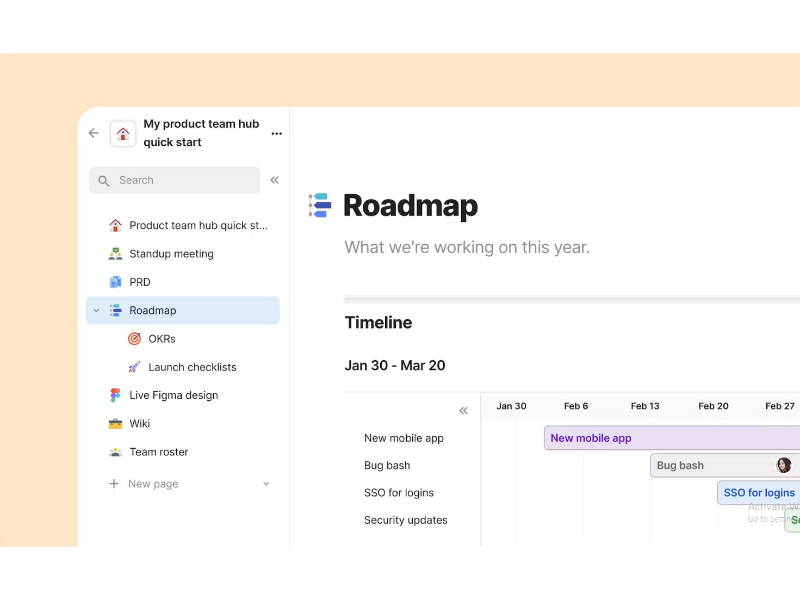The height and width of the screenshot is (600, 800).
Task: Click Bug bash in task list
Action: 387,465
